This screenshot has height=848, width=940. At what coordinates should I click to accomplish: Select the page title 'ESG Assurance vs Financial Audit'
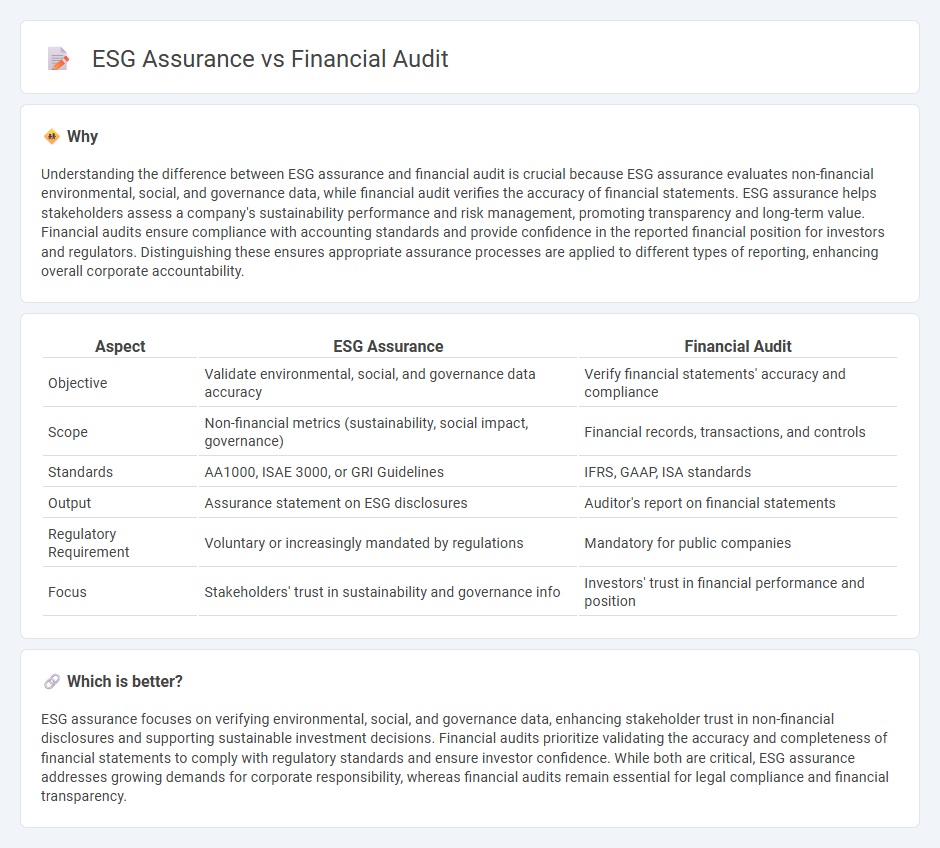click(x=270, y=59)
